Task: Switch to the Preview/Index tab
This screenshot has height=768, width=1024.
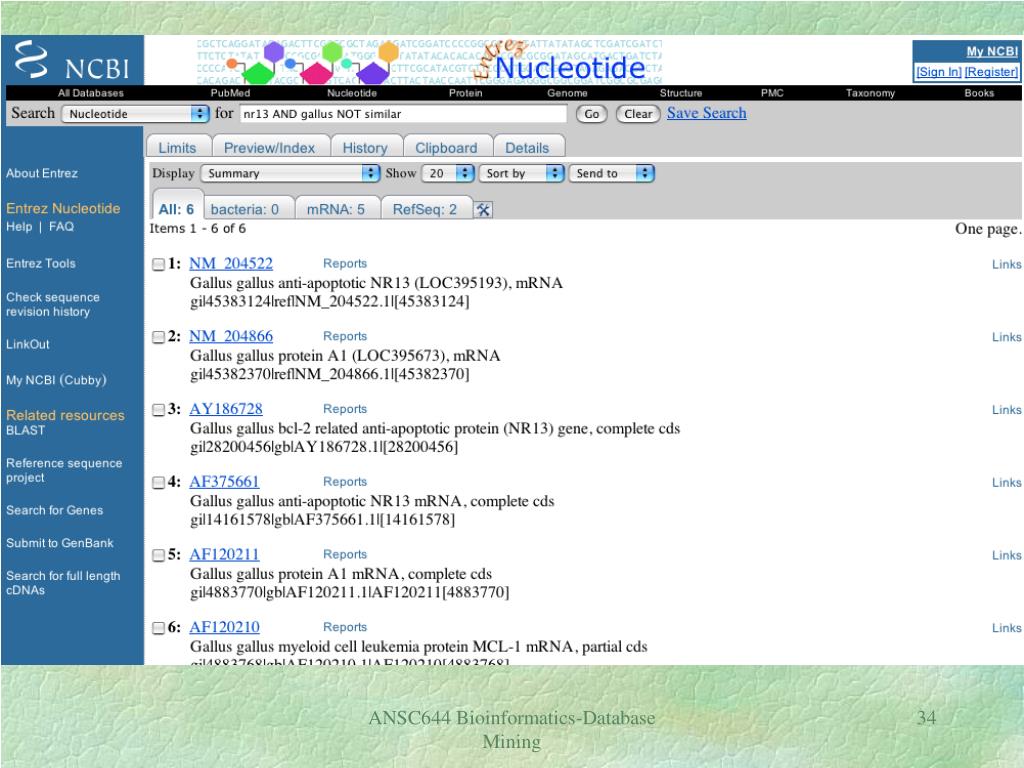Action: [x=270, y=148]
